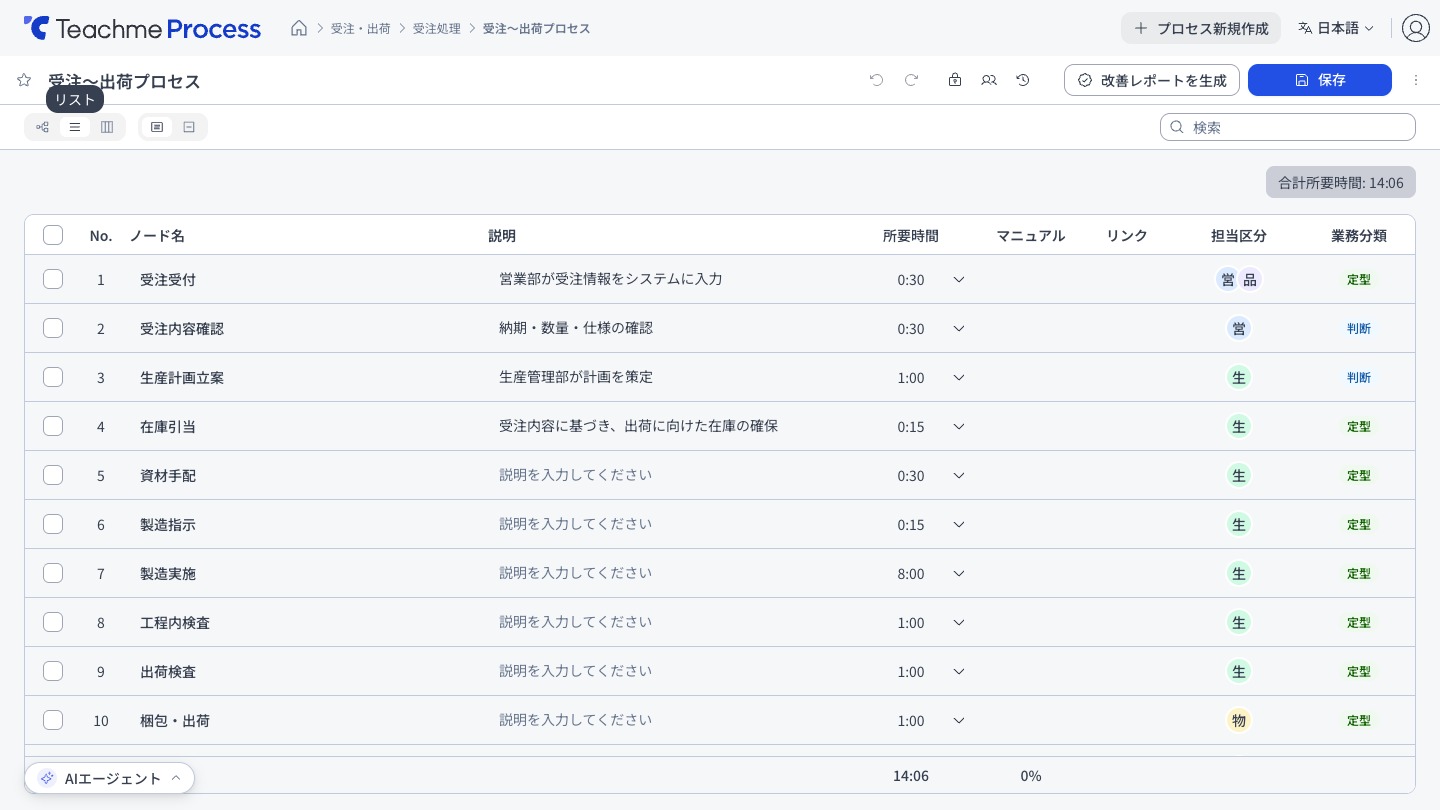Screen dimensions: 1440x810
Task: Click the description placeholder for 製造指示
Action: click(x=576, y=524)
